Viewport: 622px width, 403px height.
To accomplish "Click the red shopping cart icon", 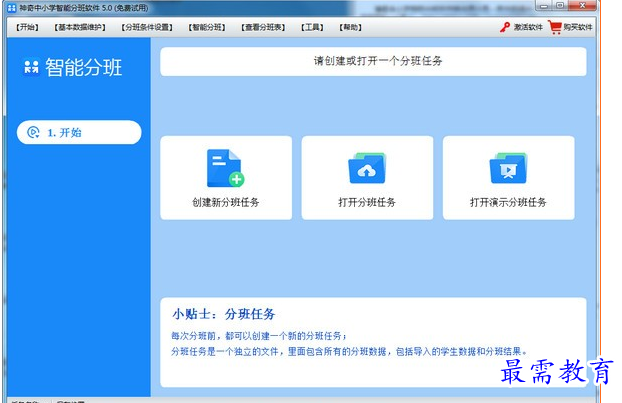I will 555,27.
